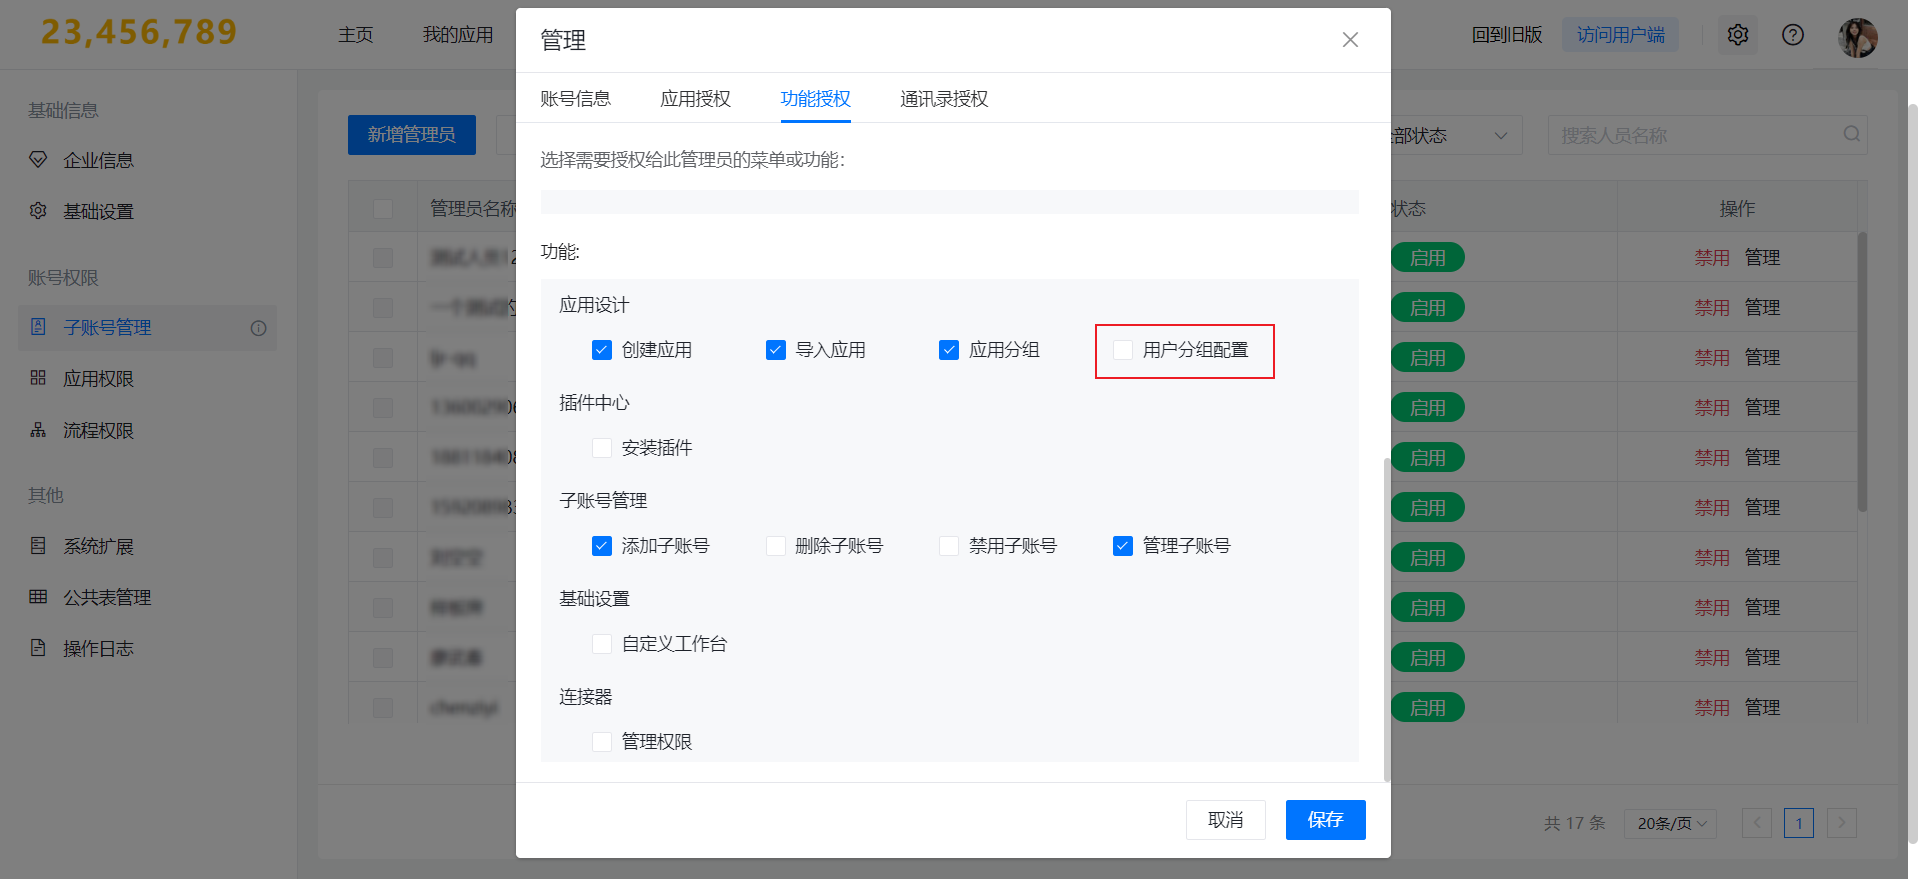This screenshot has height=879, width=1918.
Task: Click the 操作日志 document icon in sidebar
Action: (38, 648)
